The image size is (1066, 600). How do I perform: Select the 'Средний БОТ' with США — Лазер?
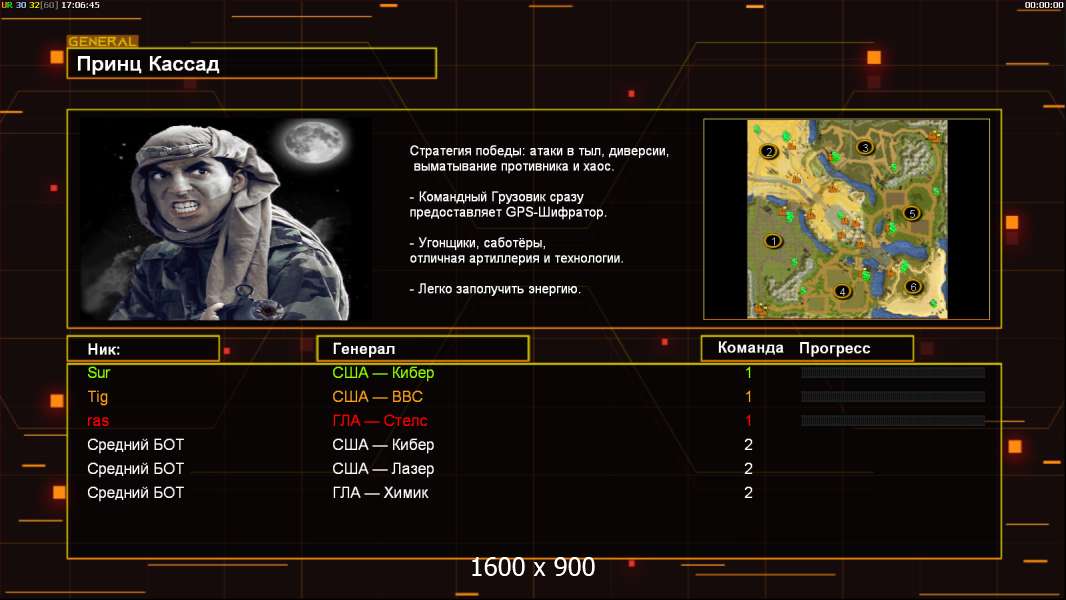click(x=135, y=469)
